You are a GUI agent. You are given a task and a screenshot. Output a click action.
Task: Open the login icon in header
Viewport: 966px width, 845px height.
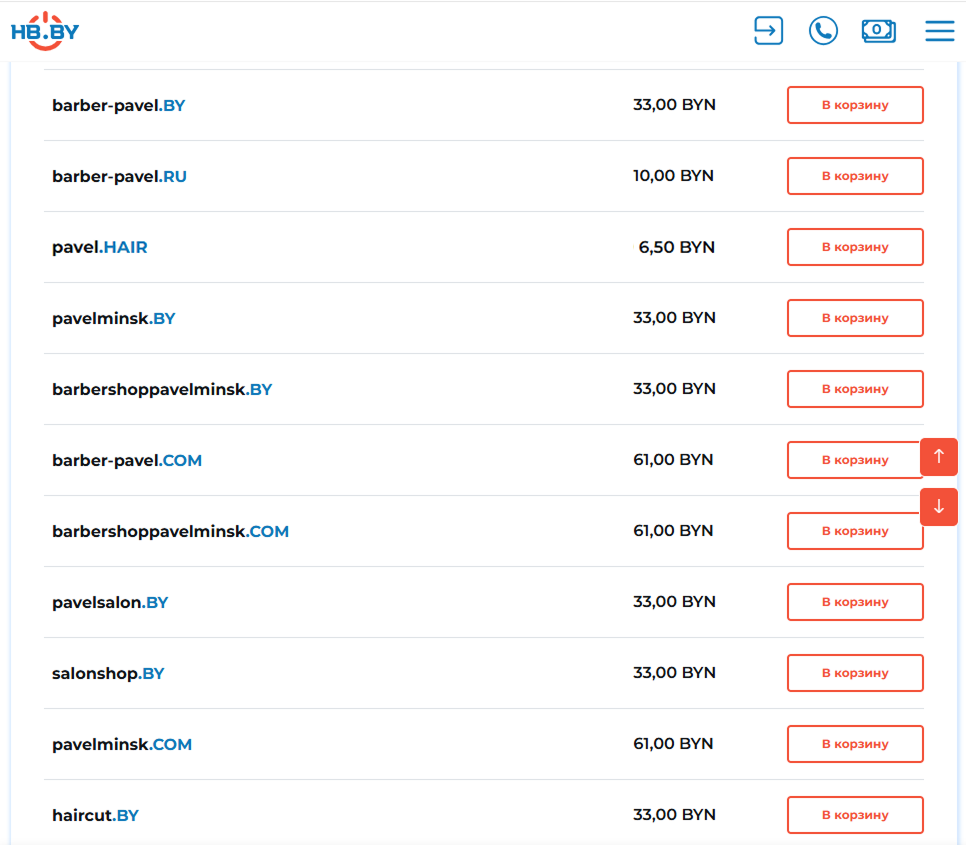click(x=768, y=31)
